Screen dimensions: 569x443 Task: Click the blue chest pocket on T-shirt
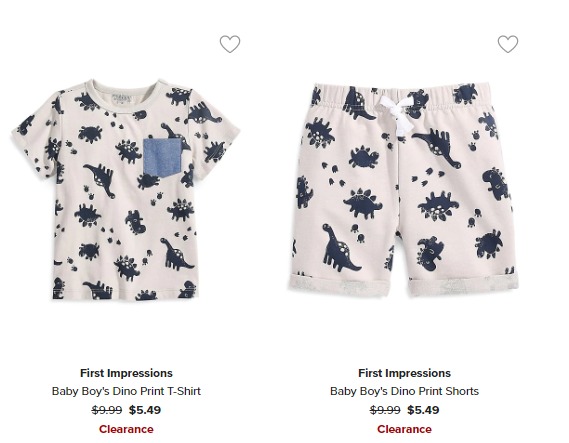pos(162,158)
